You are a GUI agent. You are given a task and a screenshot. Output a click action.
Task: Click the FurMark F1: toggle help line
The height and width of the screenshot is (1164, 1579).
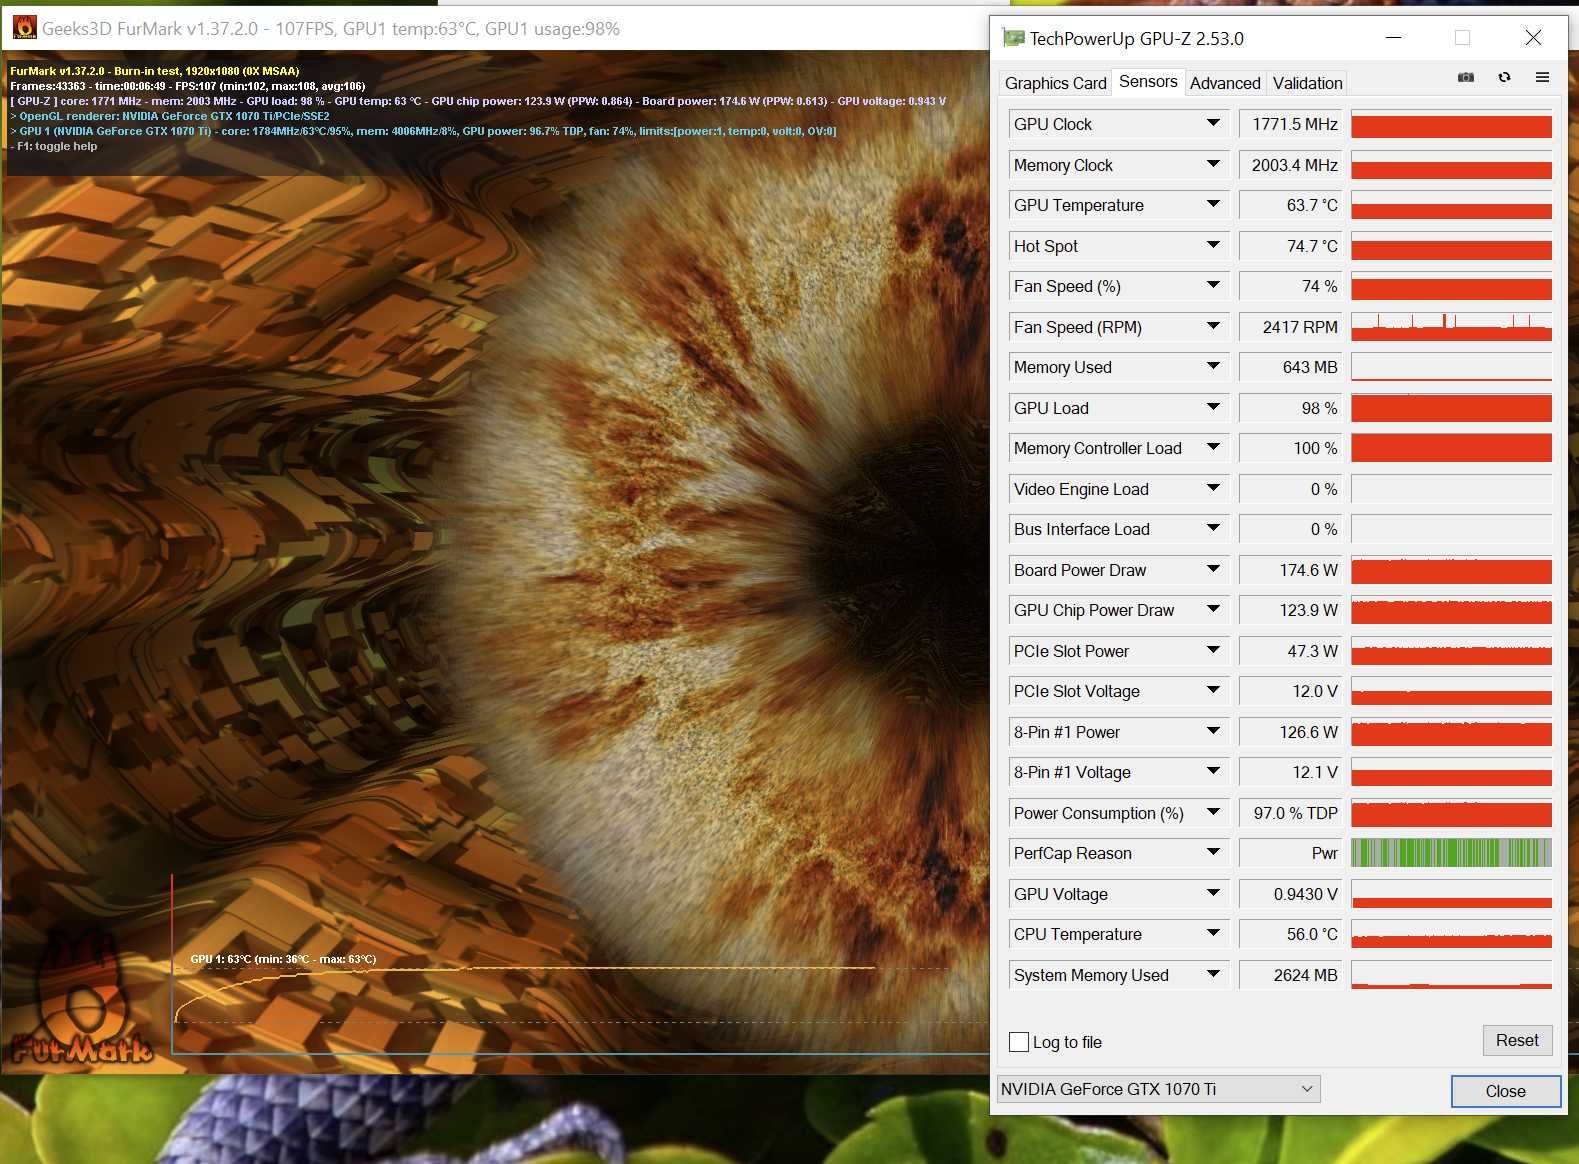pos(54,146)
